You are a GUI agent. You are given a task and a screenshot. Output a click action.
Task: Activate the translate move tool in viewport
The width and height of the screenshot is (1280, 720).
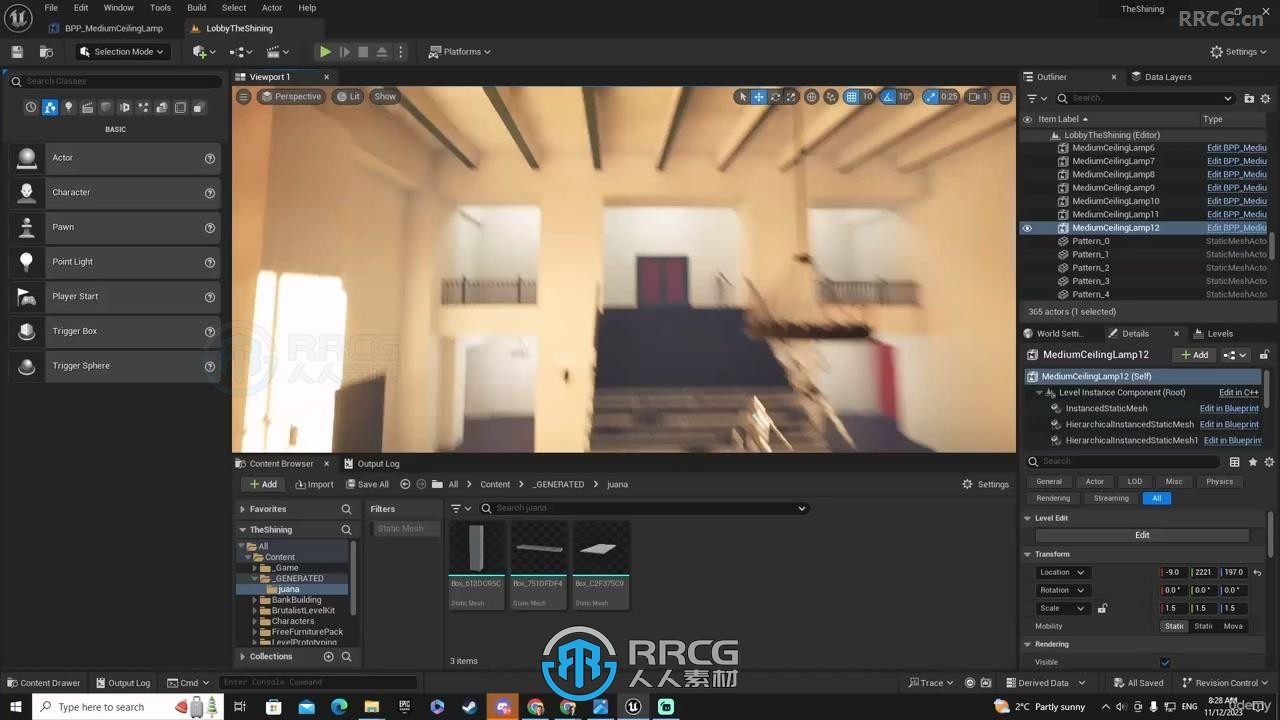click(x=759, y=97)
